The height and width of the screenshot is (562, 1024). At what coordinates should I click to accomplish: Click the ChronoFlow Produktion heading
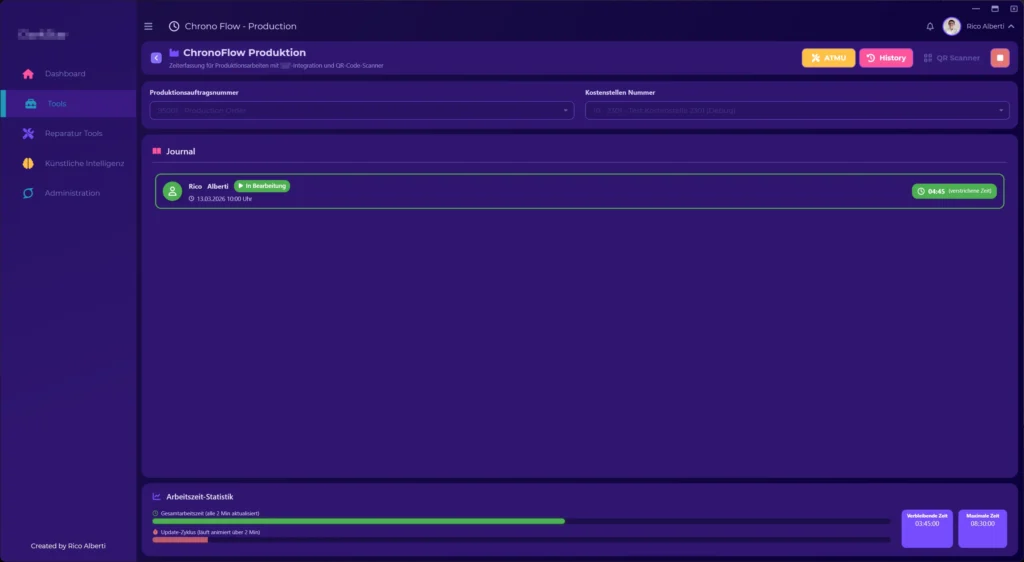click(244, 52)
